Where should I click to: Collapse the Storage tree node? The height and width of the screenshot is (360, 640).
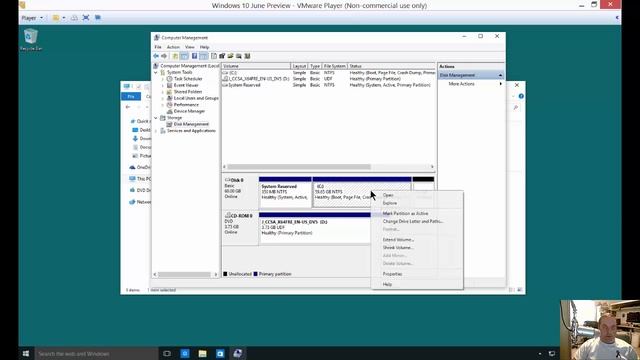[156, 118]
